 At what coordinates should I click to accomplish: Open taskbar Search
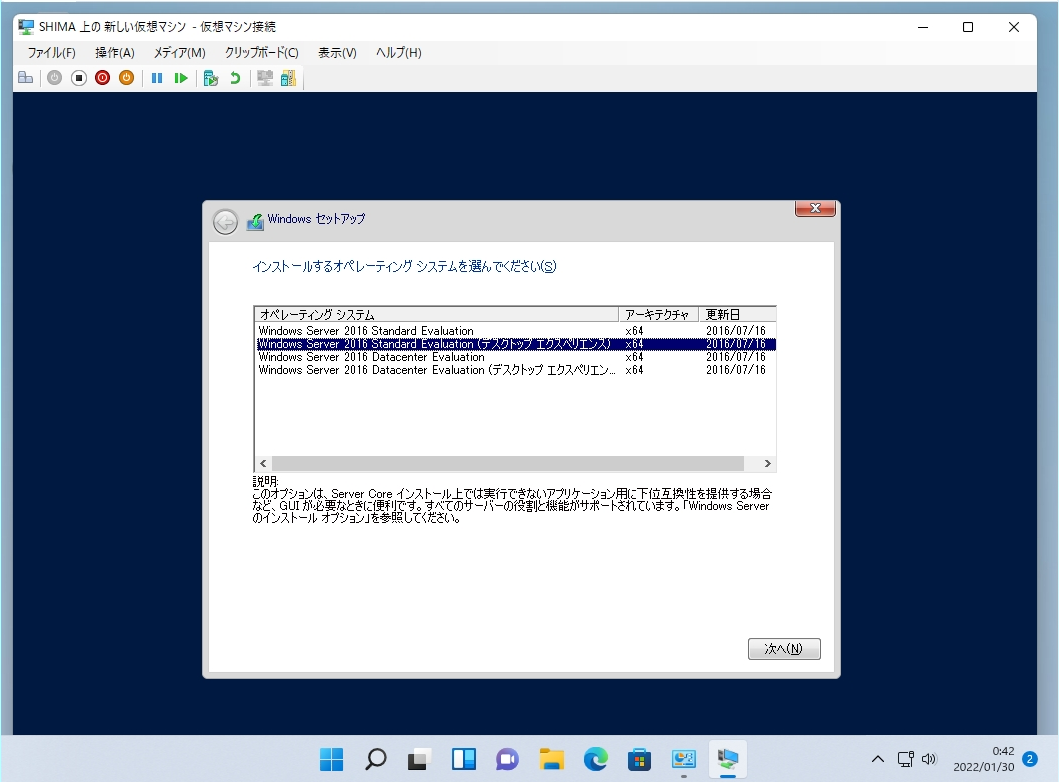pyautogui.click(x=376, y=760)
